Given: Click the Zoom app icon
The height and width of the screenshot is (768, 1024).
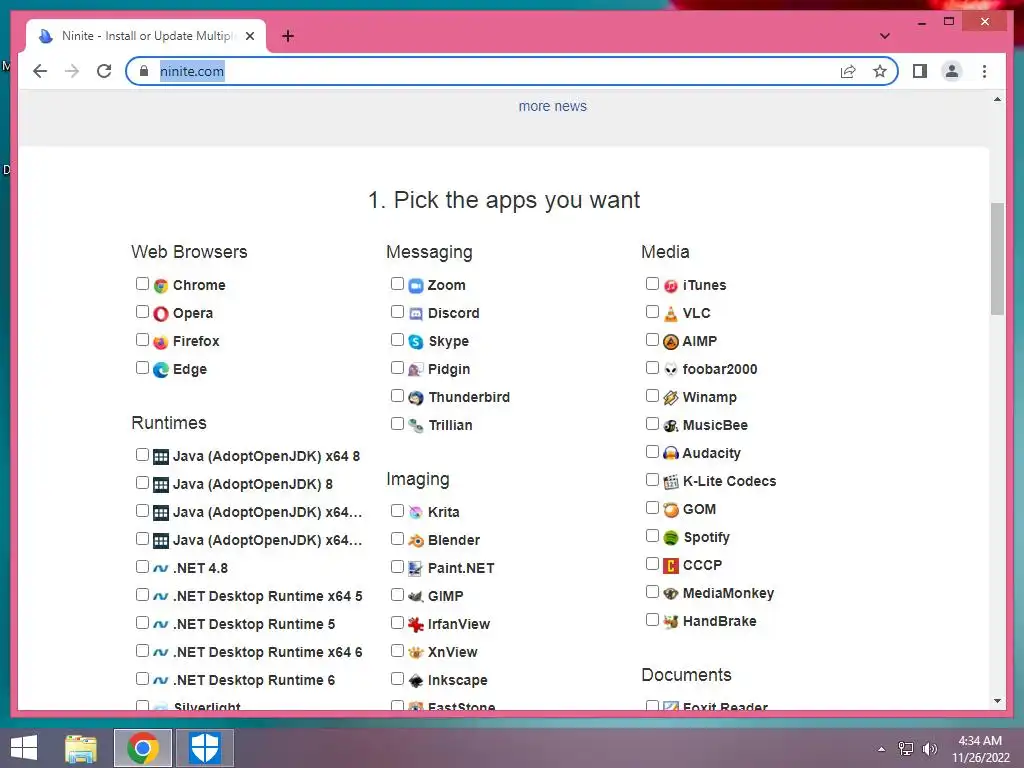Looking at the screenshot, I should click(x=416, y=285).
